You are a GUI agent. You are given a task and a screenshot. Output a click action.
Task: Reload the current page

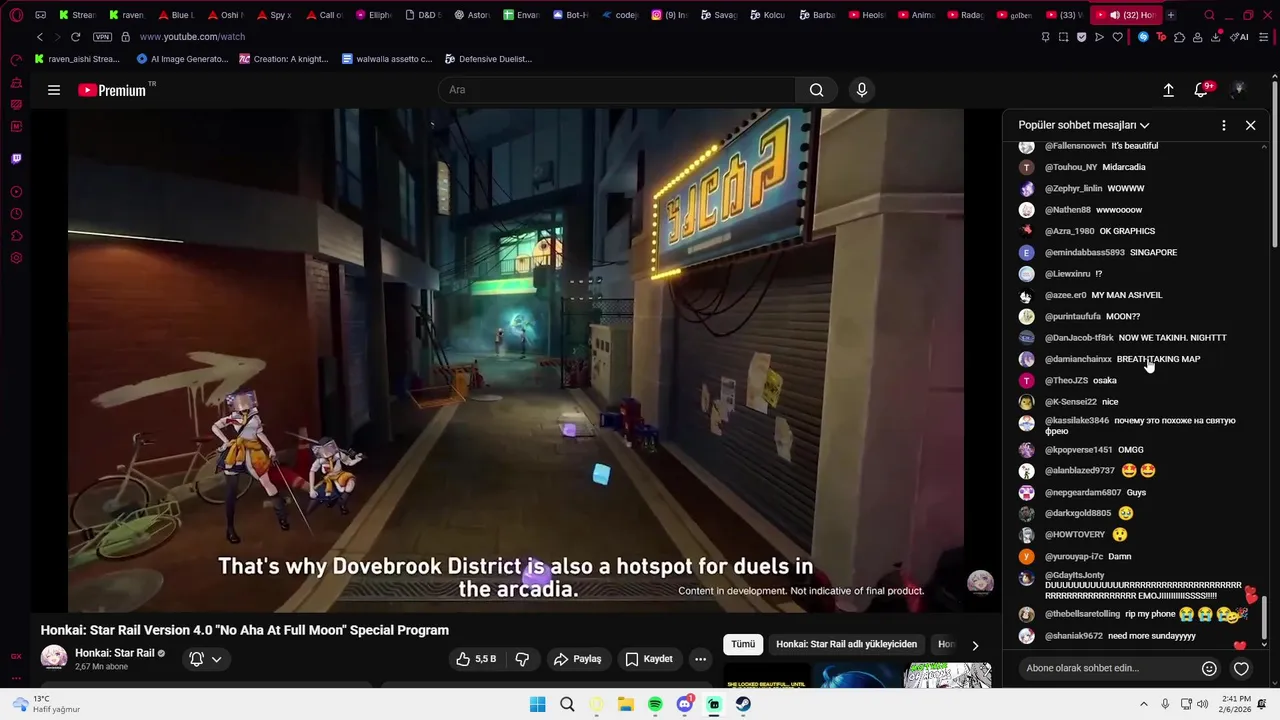click(75, 37)
